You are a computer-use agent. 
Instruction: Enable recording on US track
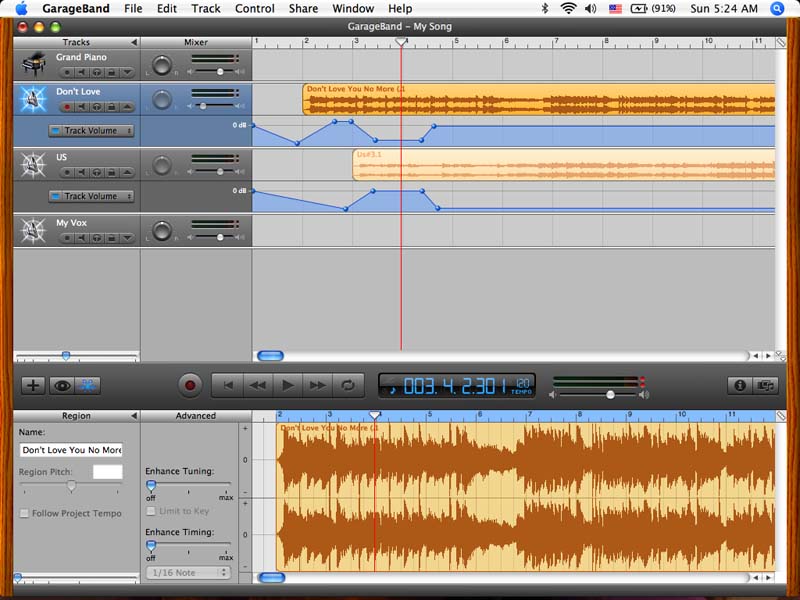(x=67, y=172)
